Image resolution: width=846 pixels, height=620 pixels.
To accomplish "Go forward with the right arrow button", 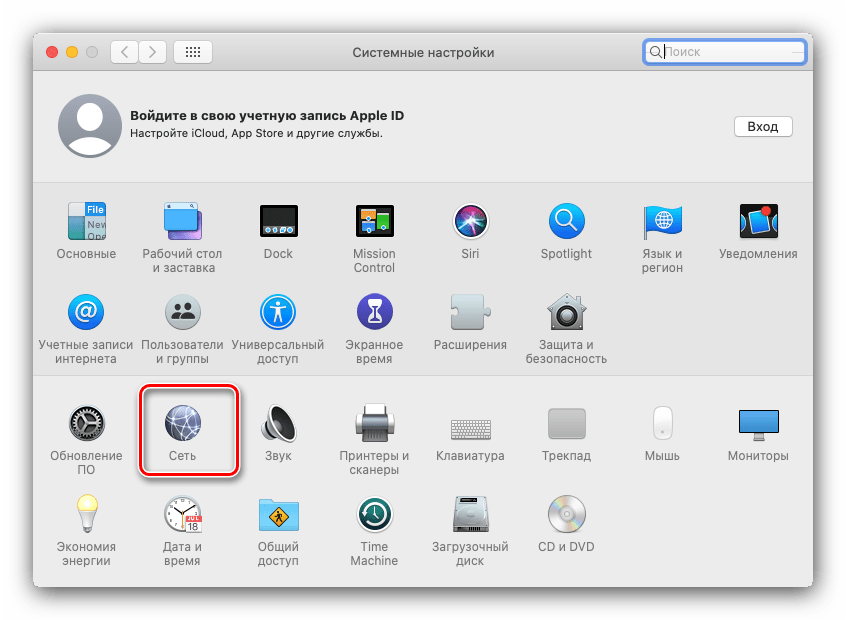I will point(152,52).
